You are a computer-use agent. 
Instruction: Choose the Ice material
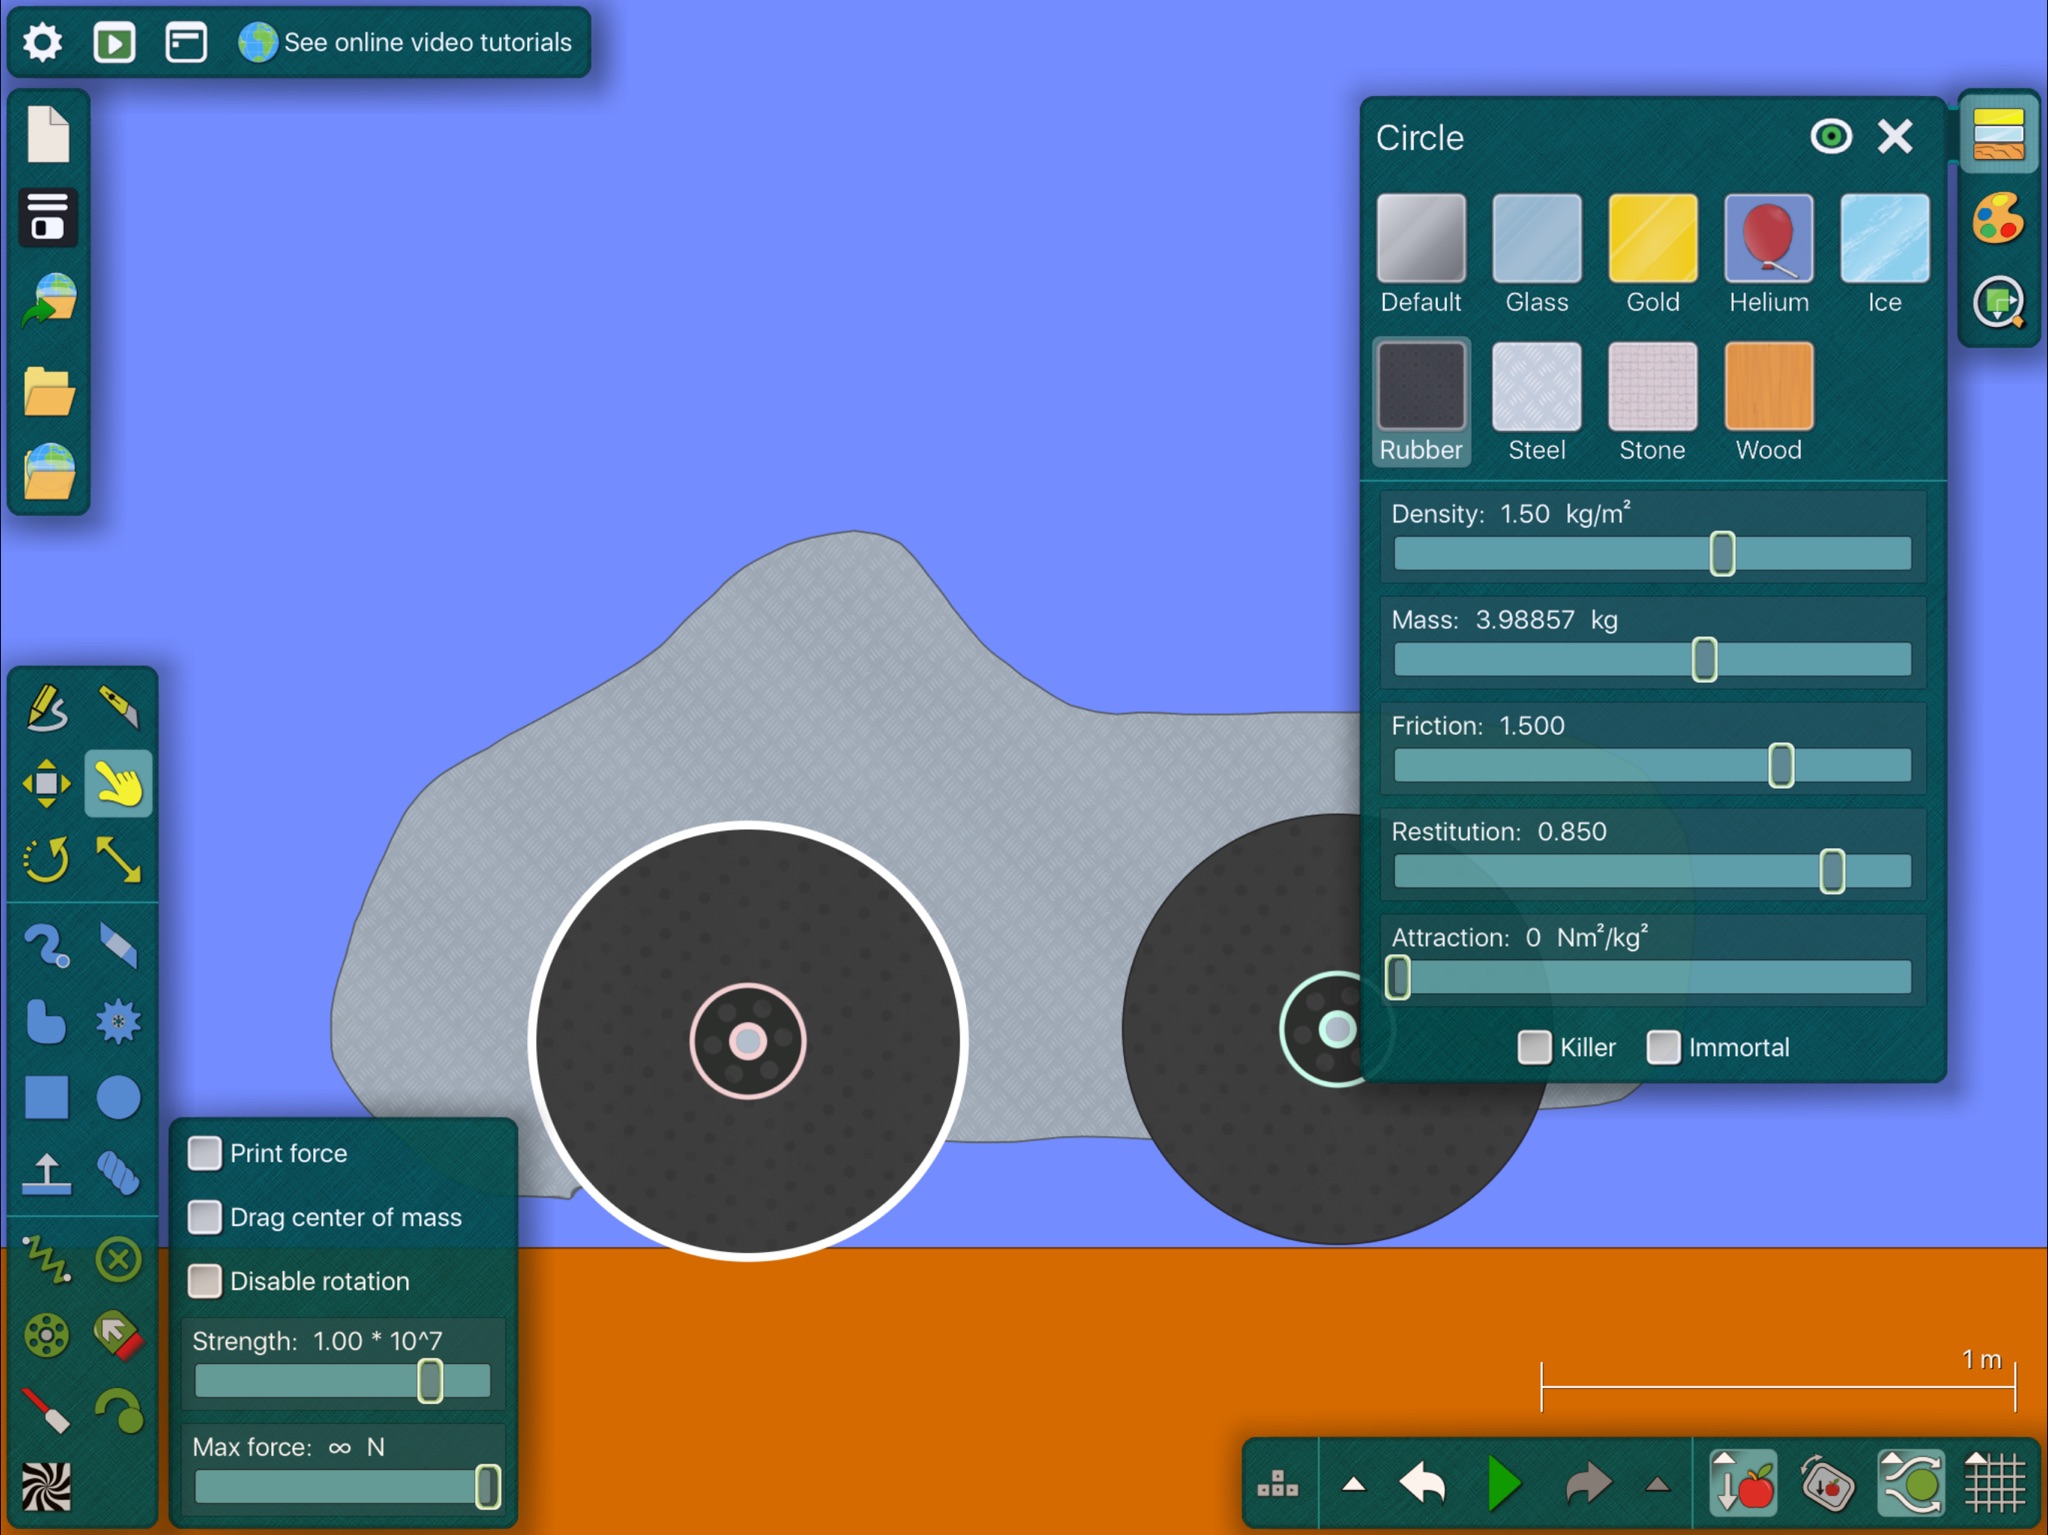1885,254
